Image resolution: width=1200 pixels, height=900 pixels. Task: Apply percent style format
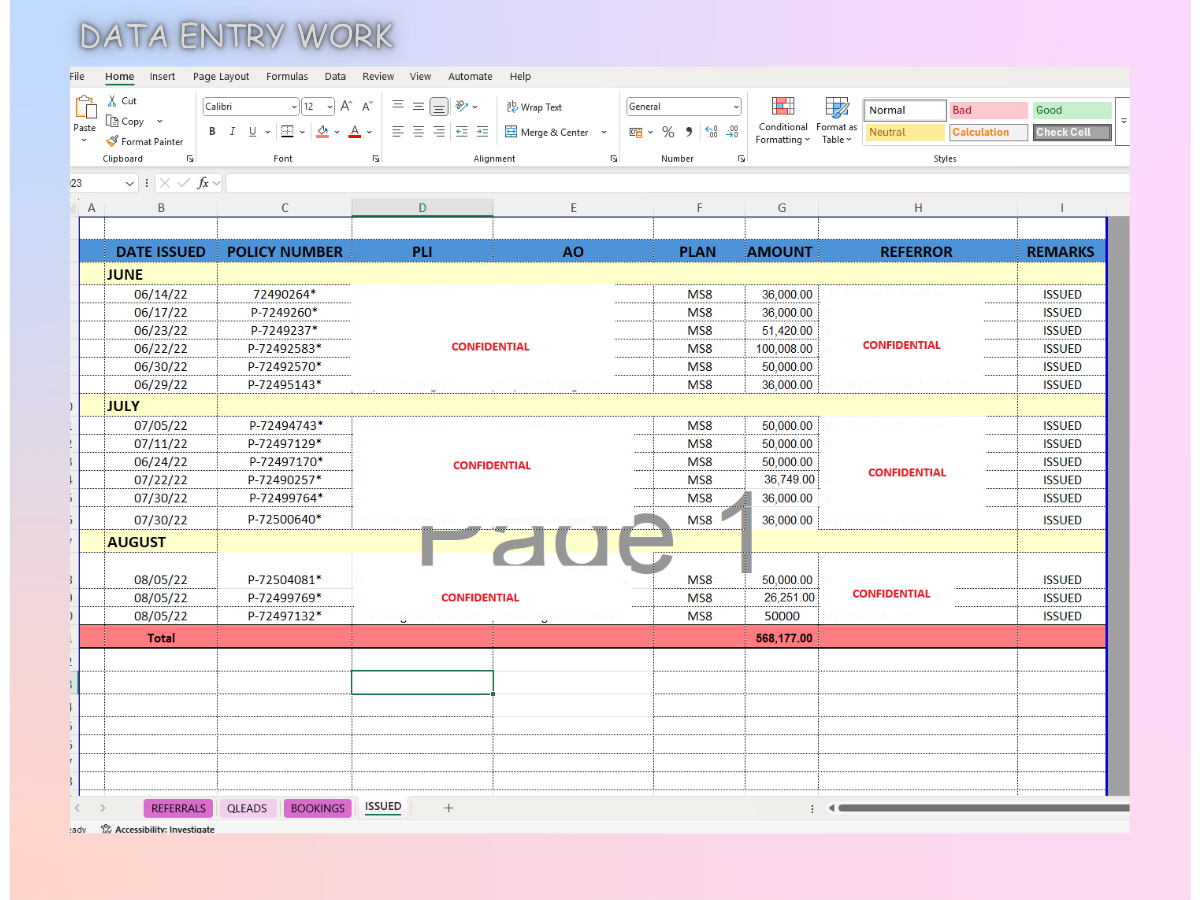click(668, 132)
